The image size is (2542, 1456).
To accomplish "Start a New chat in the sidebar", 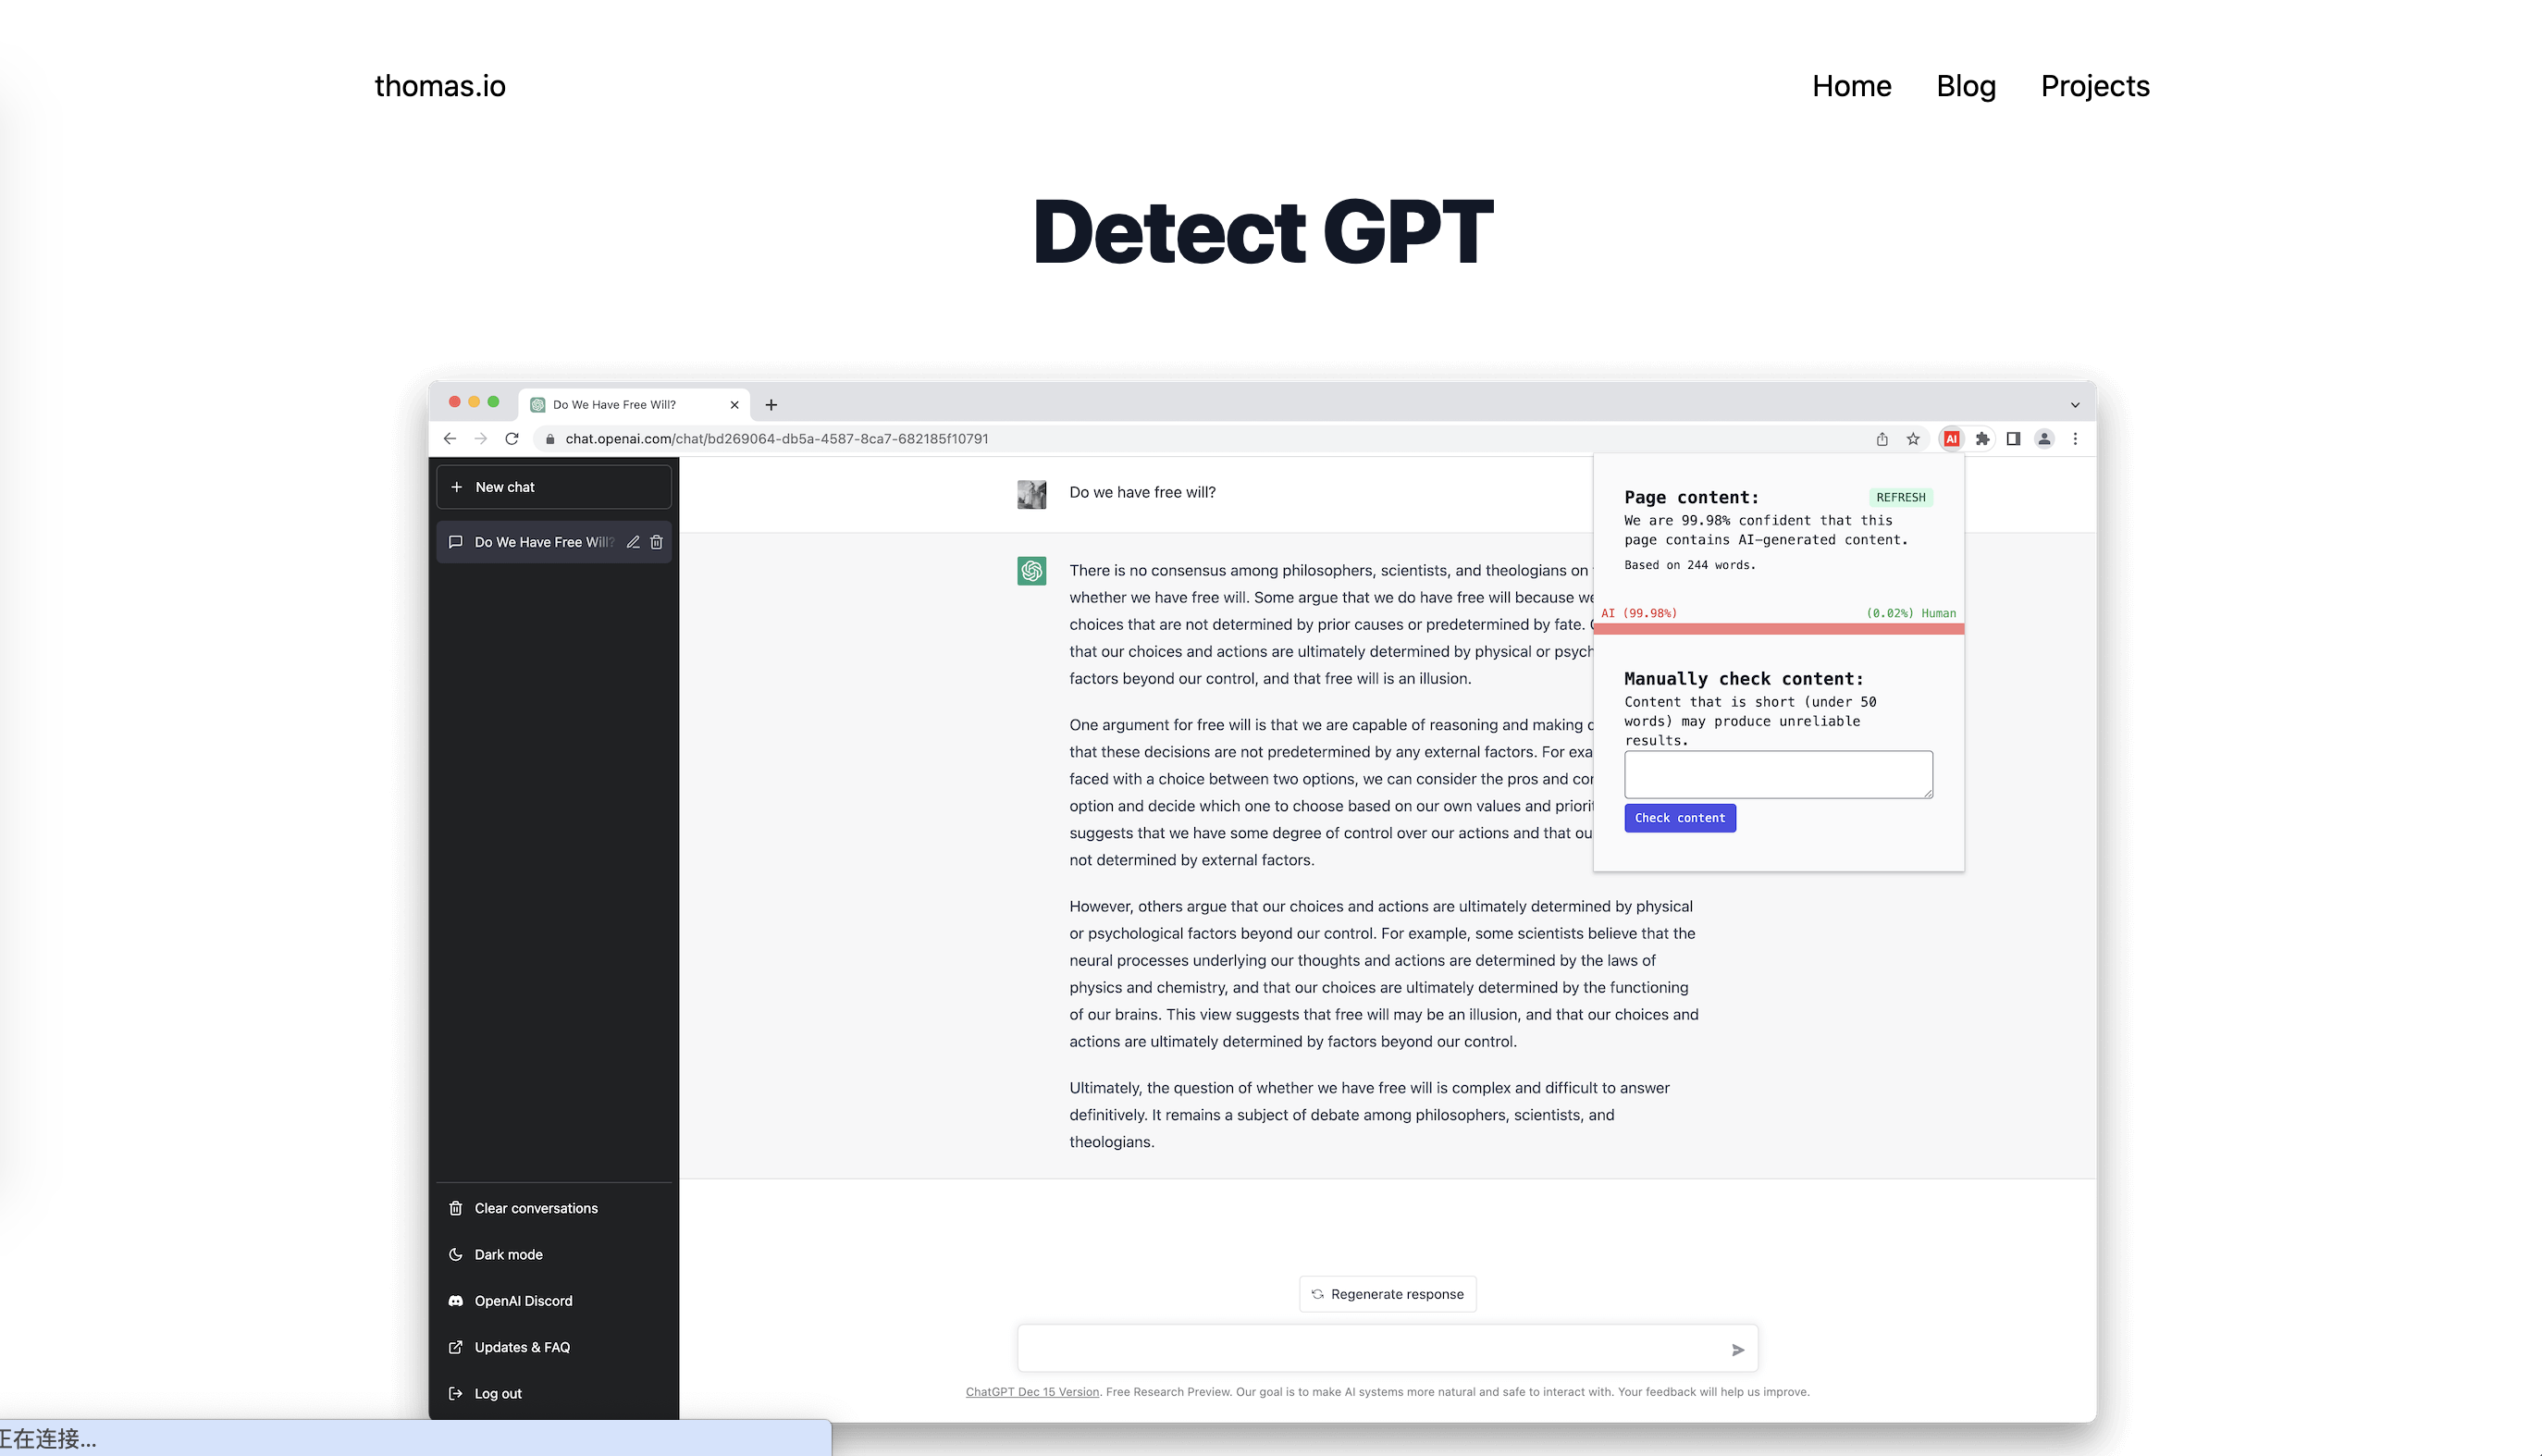I will click(554, 487).
